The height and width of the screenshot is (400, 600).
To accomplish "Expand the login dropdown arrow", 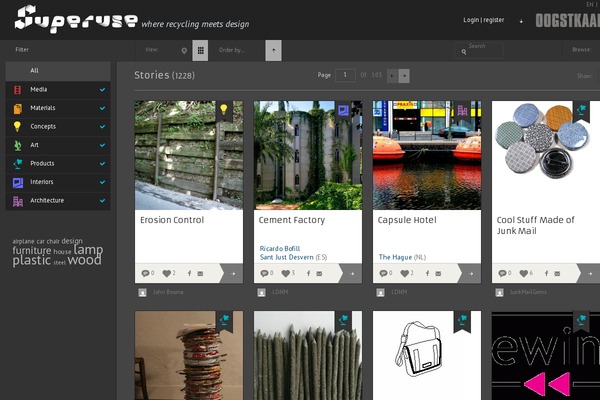I will (x=521, y=21).
